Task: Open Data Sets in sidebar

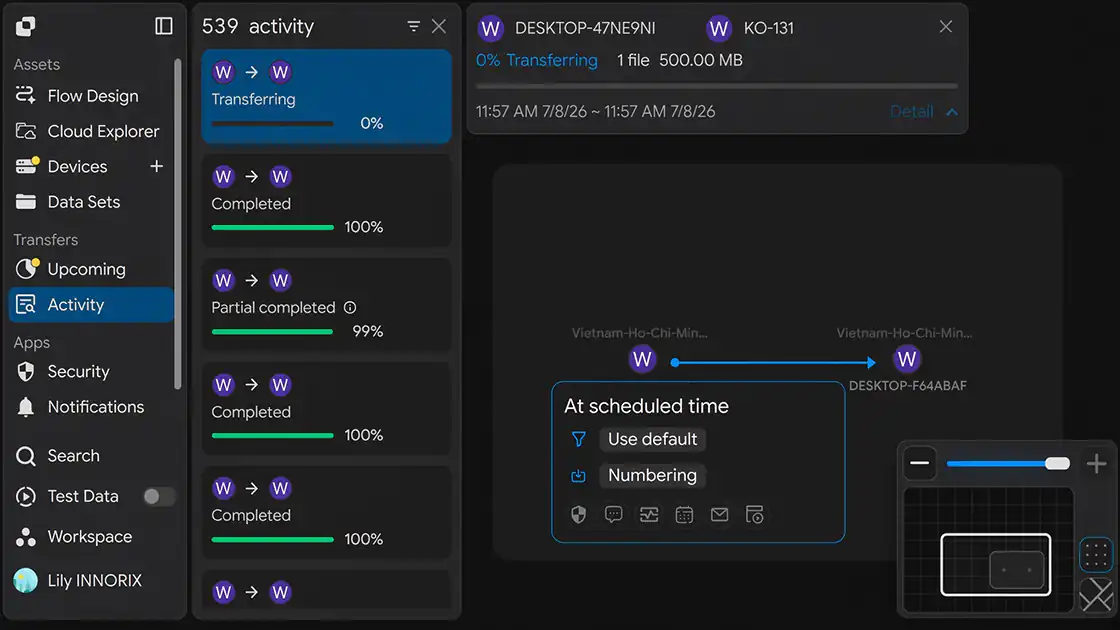Action: 91,202
